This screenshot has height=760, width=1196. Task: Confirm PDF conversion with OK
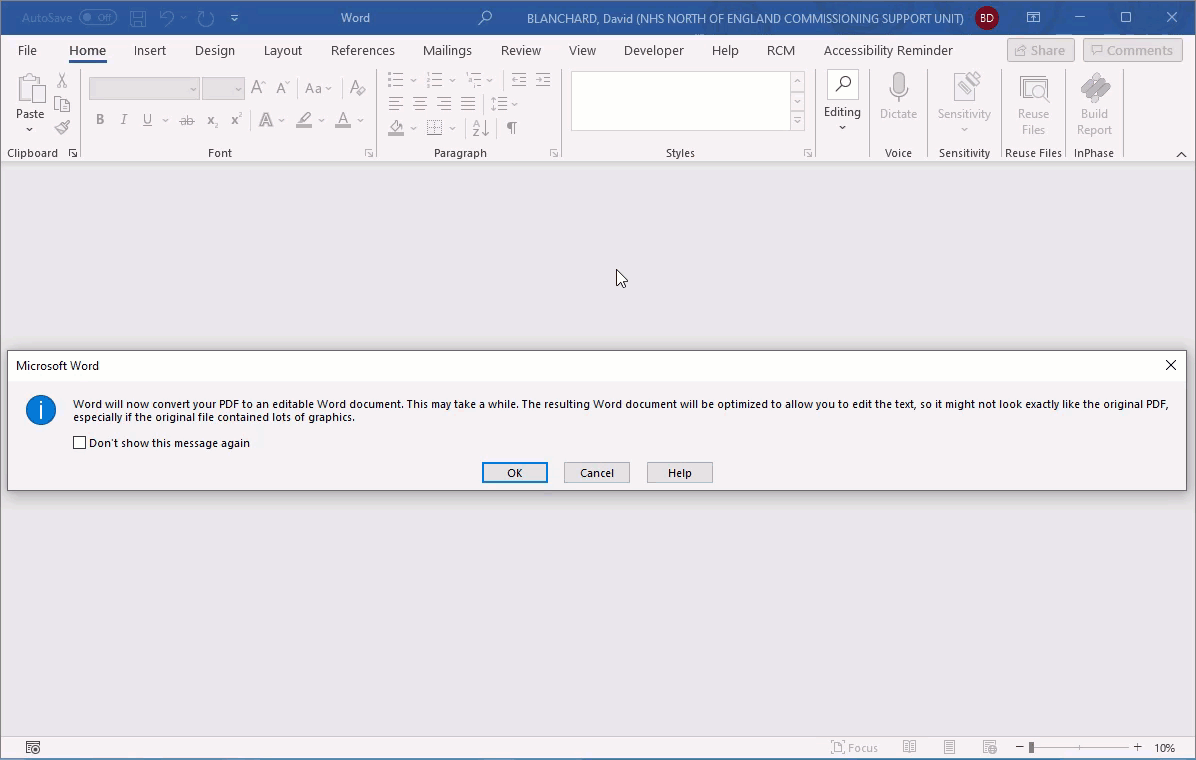coord(515,473)
